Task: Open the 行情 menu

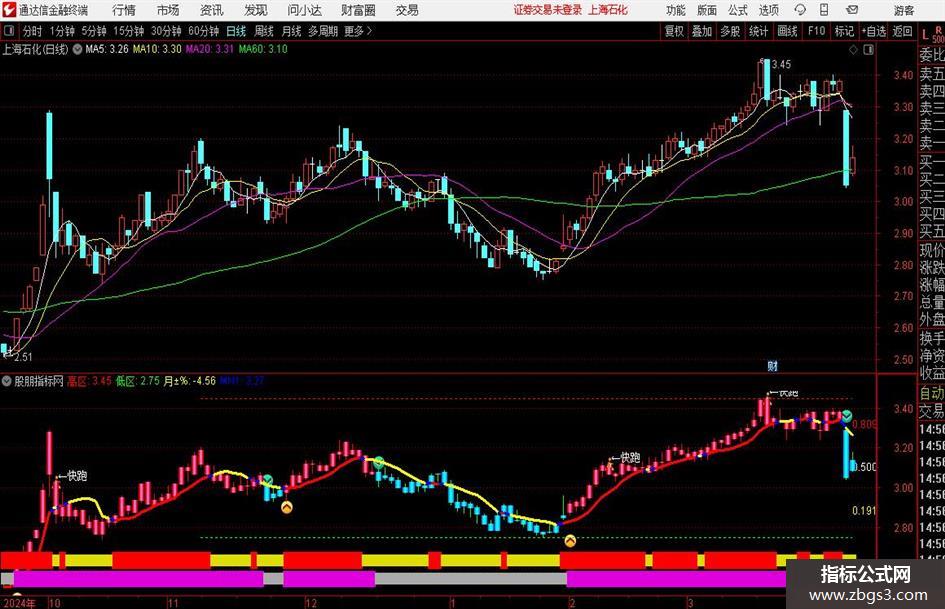Action: click(124, 10)
